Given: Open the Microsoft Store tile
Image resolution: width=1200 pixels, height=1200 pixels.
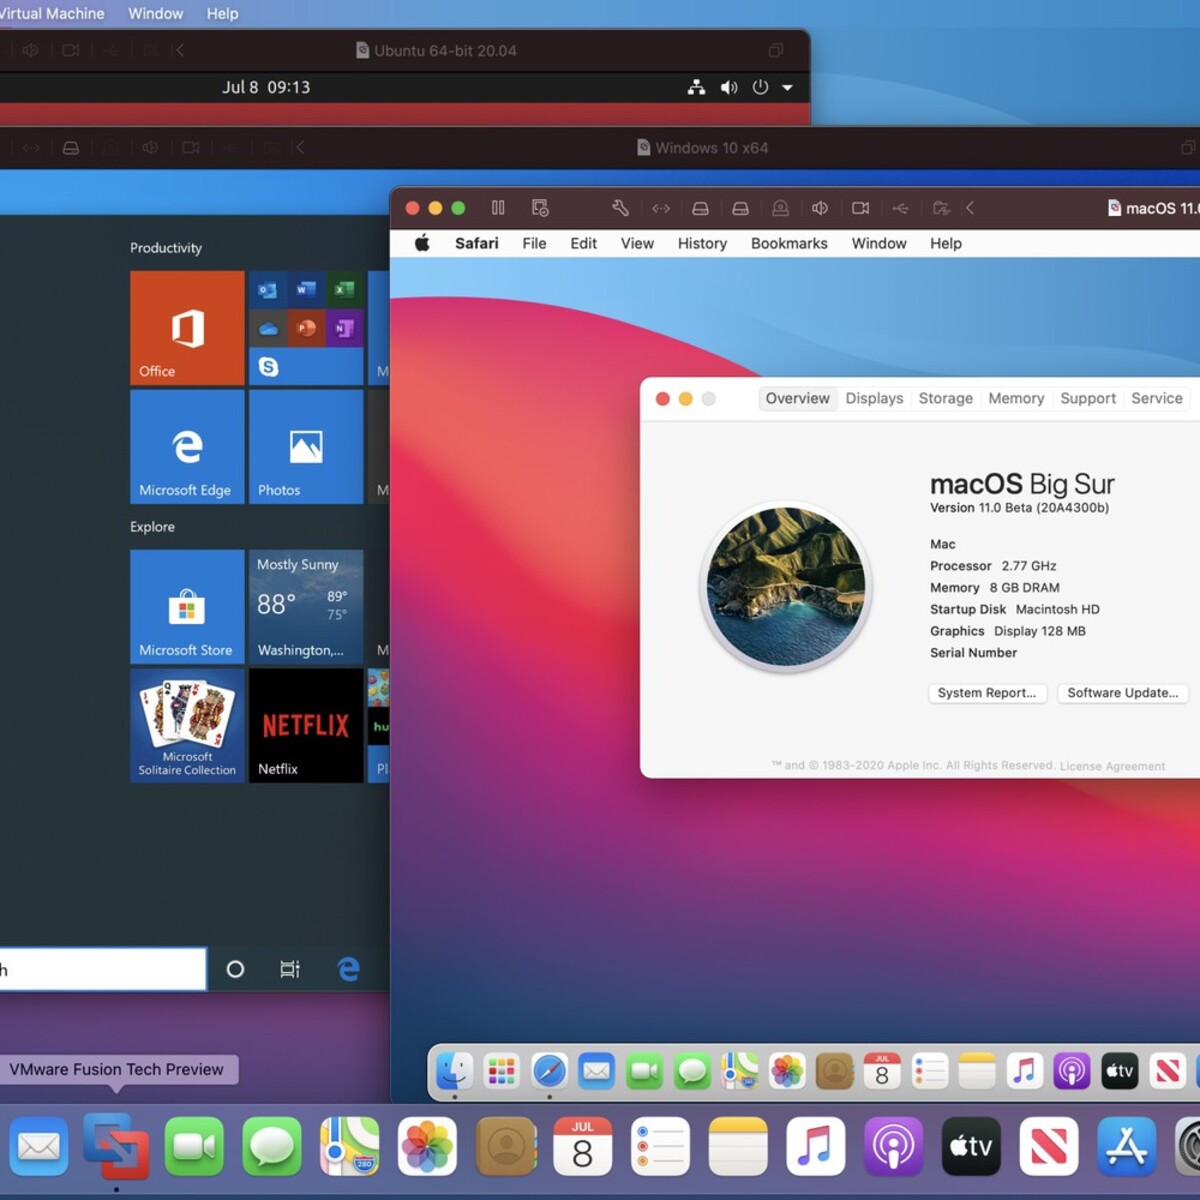Looking at the screenshot, I should pyautogui.click(x=187, y=607).
